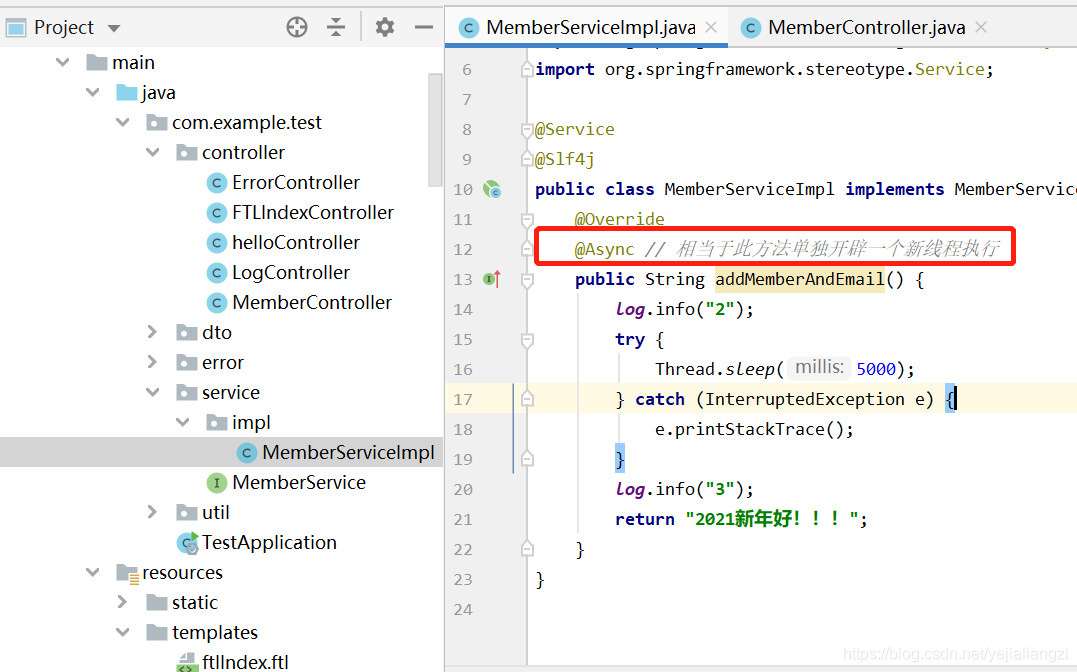
Task: Toggle try block folding at line 15
Action: [x=527, y=339]
